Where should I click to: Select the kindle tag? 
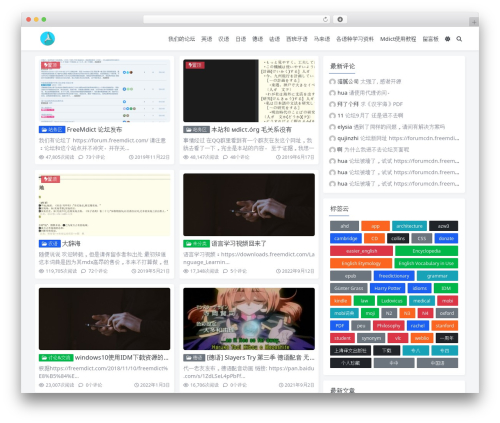[340, 301]
